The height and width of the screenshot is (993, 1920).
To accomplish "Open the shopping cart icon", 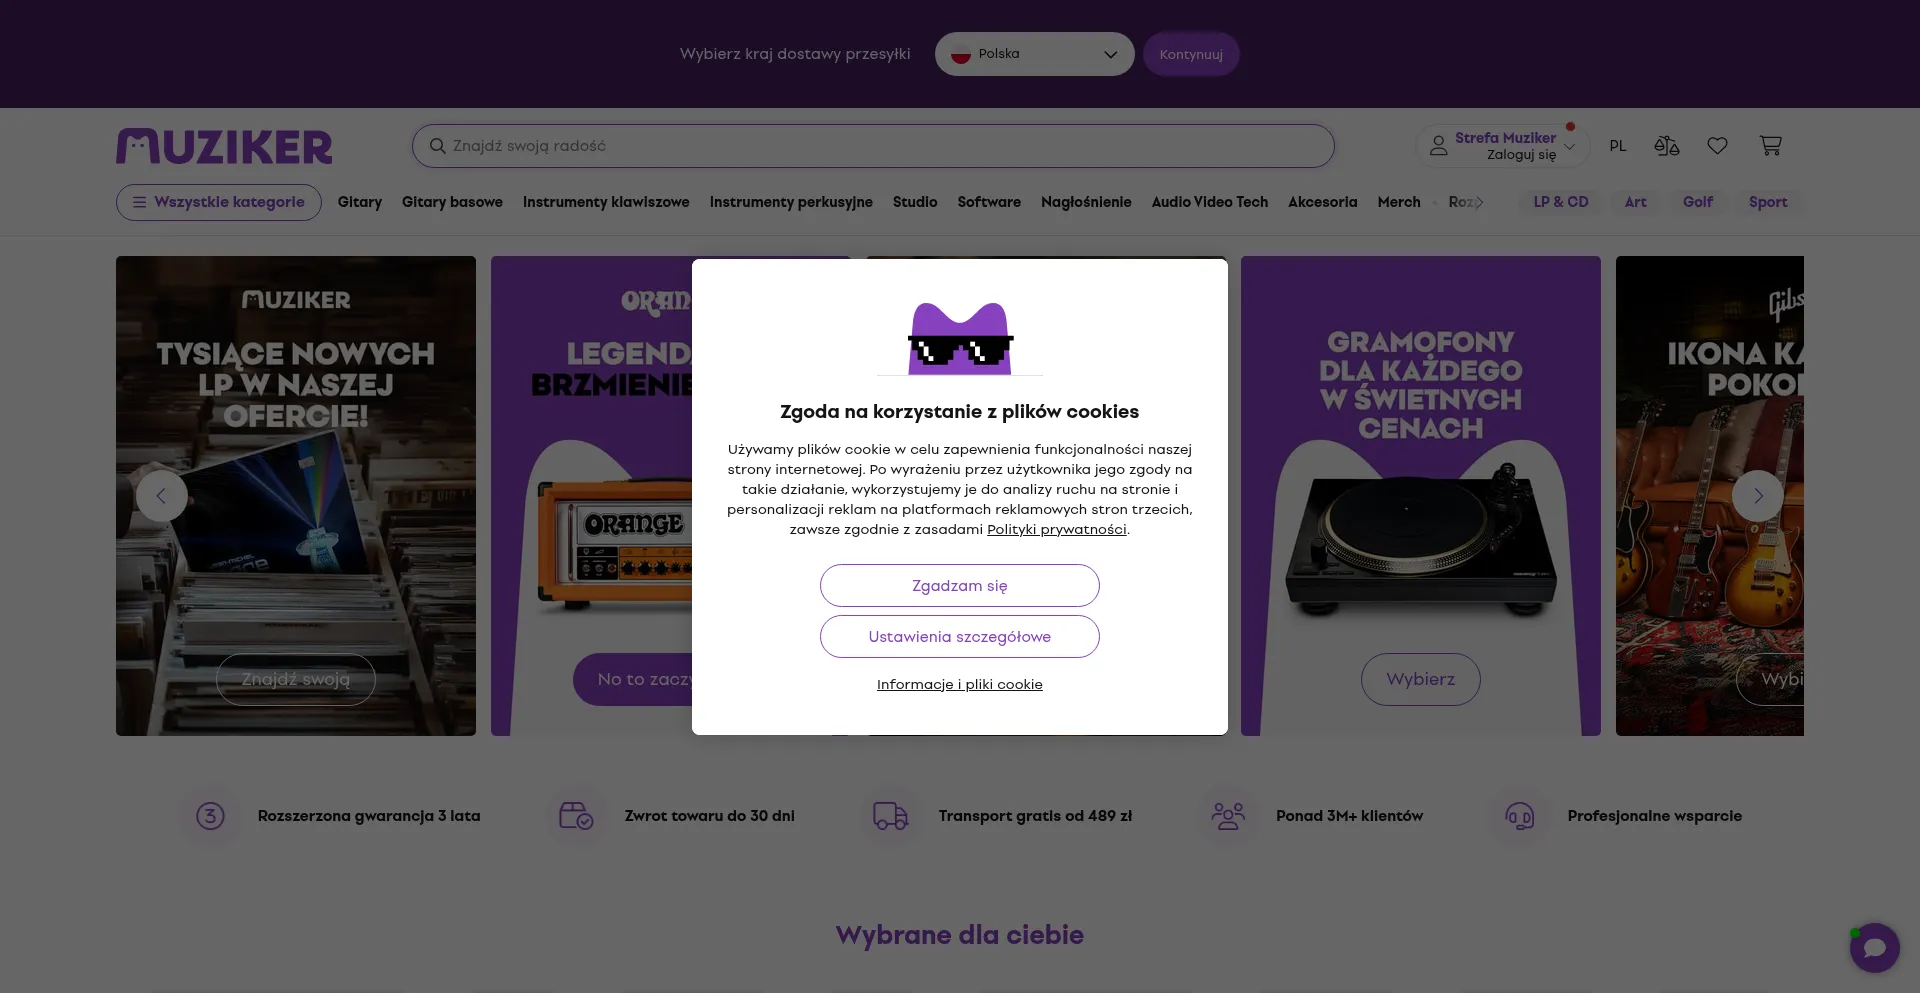I will tap(1770, 146).
